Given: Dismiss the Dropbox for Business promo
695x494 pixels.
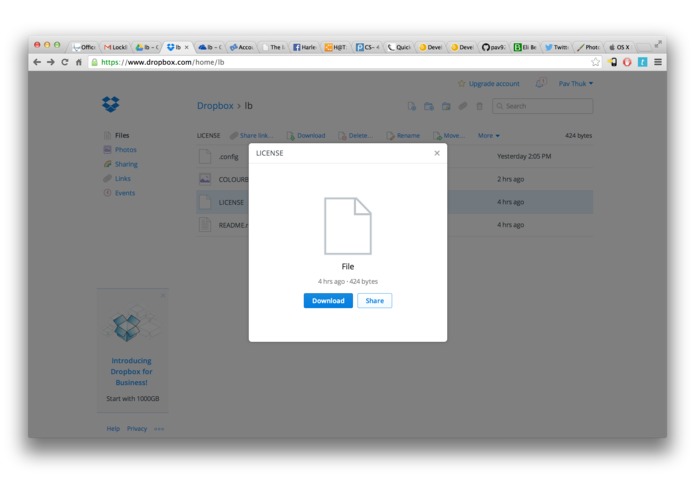Looking at the screenshot, I should point(163,295).
